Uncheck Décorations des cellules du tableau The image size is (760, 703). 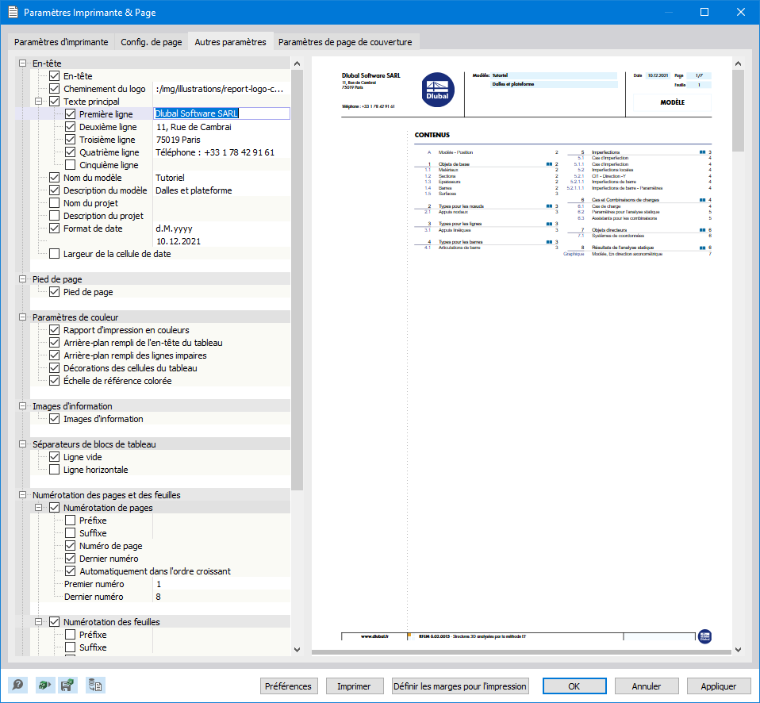pos(55,367)
